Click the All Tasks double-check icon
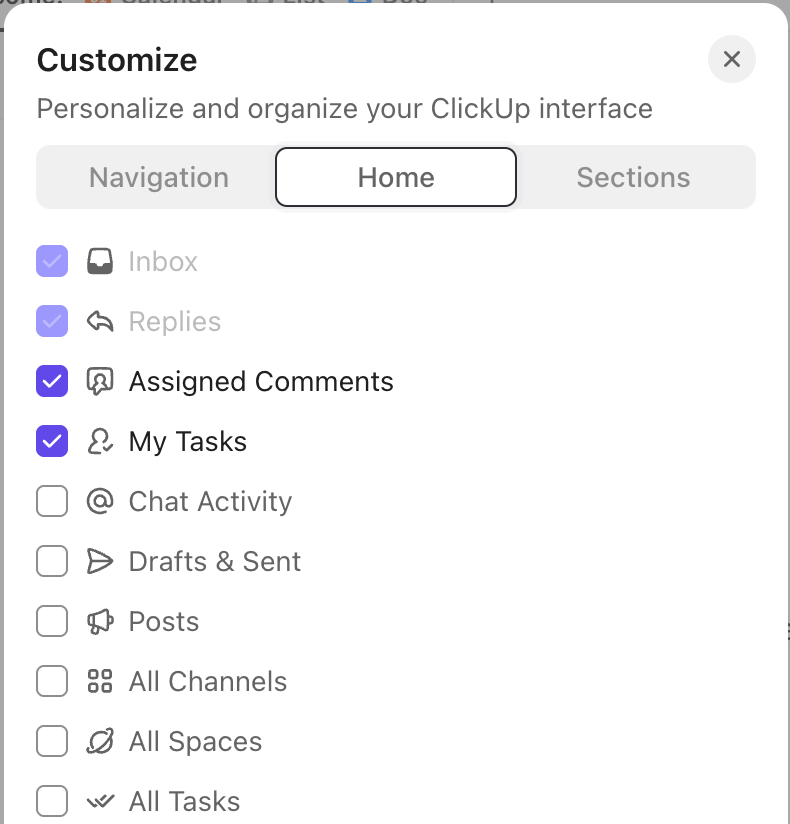 (x=100, y=802)
